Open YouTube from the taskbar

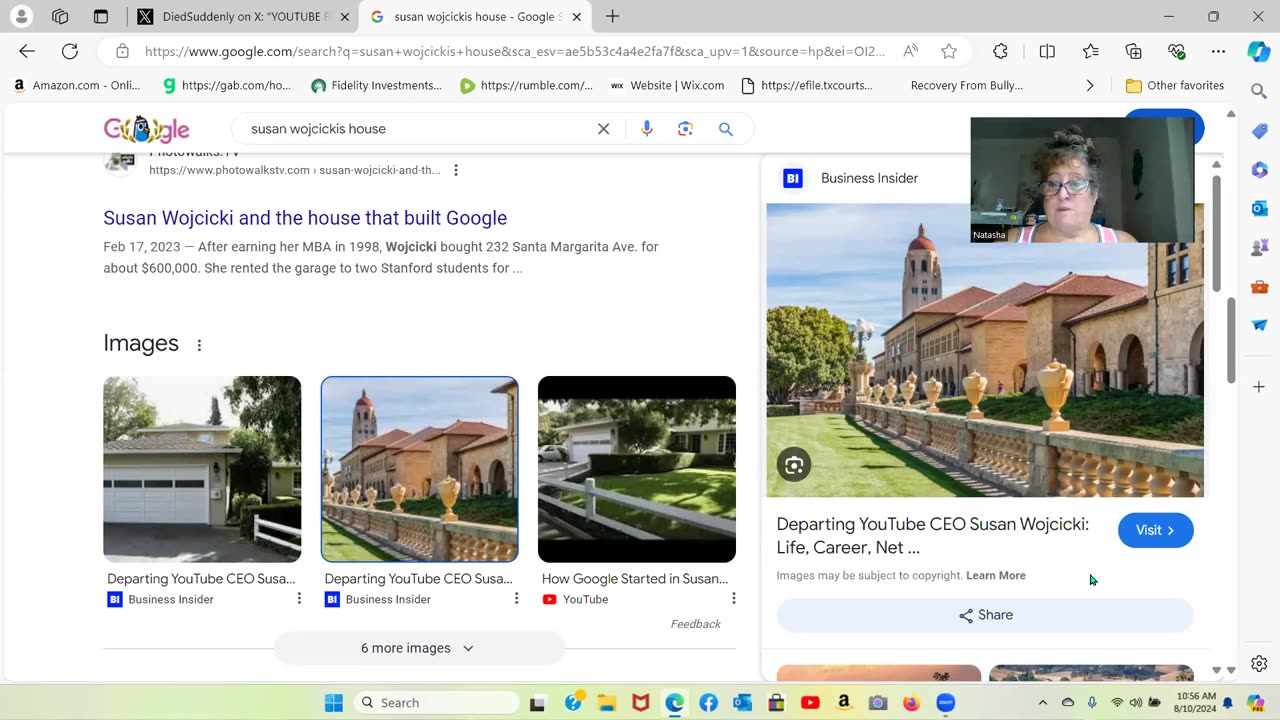click(x=810, y=703)
